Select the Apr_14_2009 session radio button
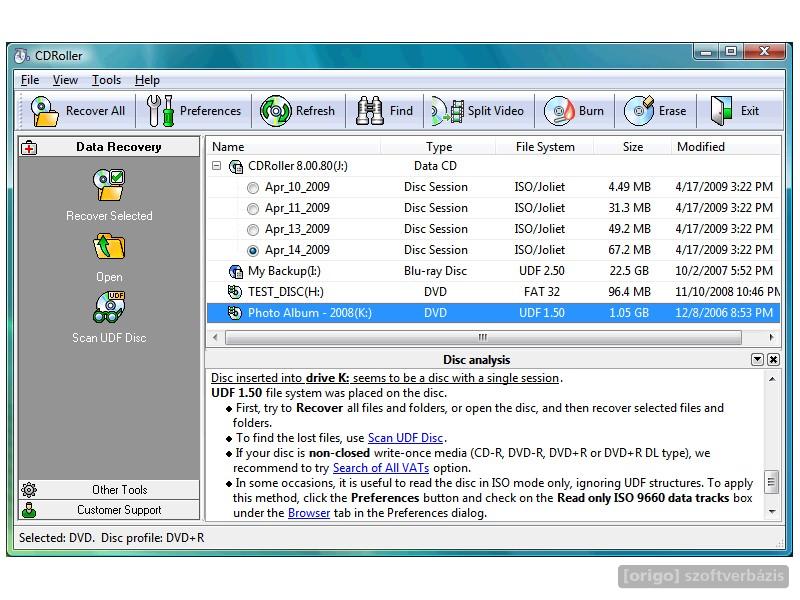This screenshot has height=600, width=800. 253,251
